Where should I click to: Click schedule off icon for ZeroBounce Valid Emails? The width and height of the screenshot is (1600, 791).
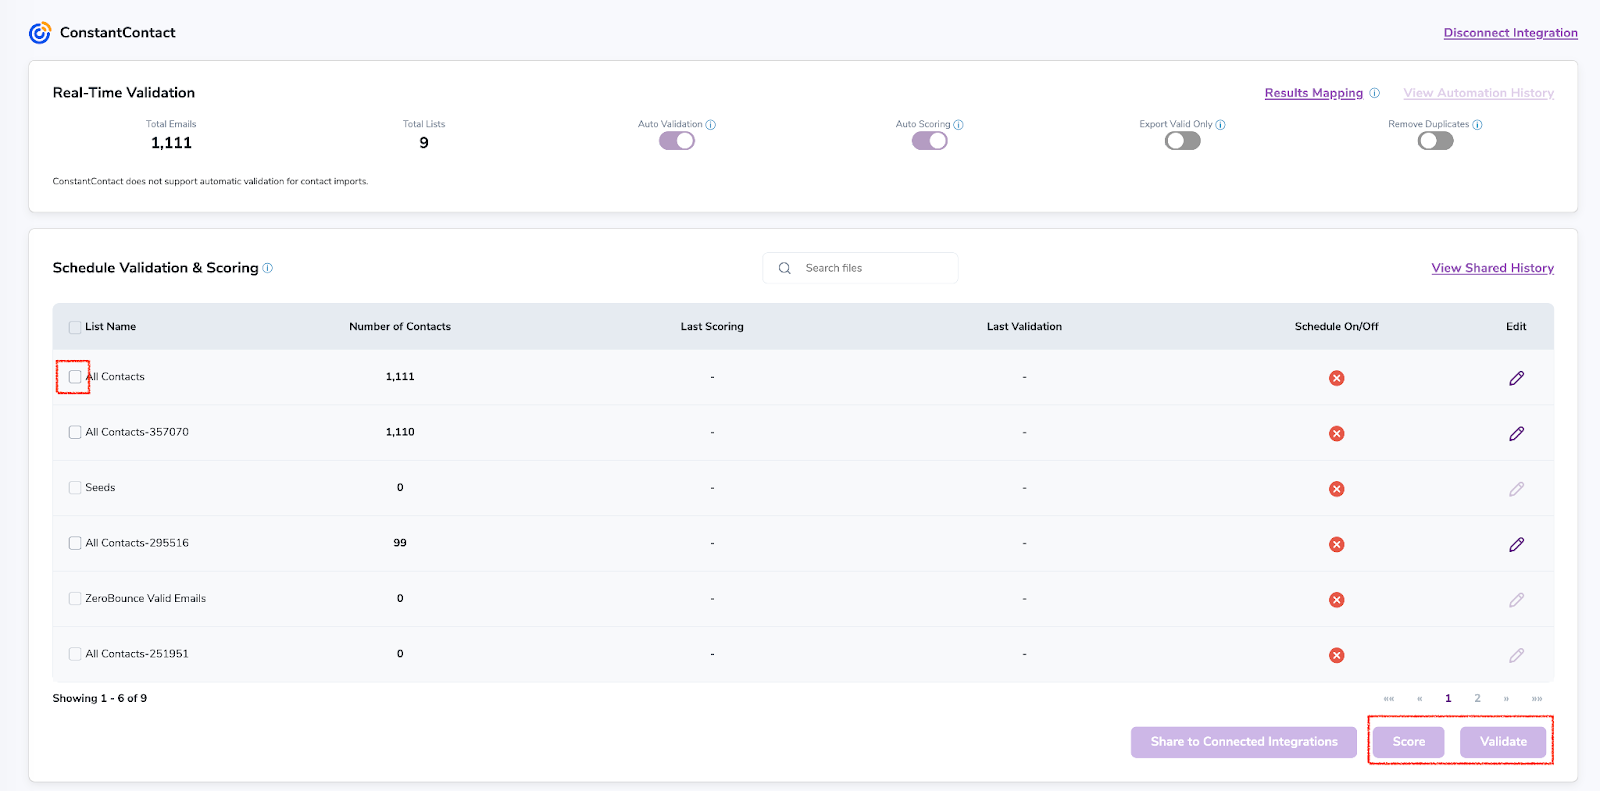click(x=1336, y=600)
